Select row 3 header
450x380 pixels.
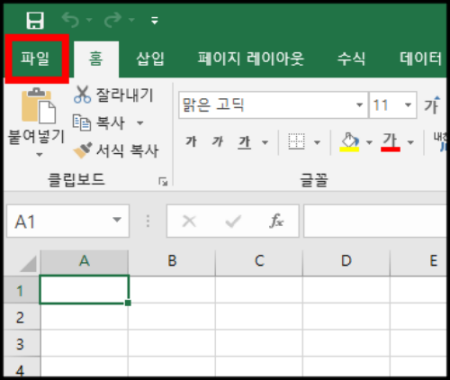tap(21, 343)
